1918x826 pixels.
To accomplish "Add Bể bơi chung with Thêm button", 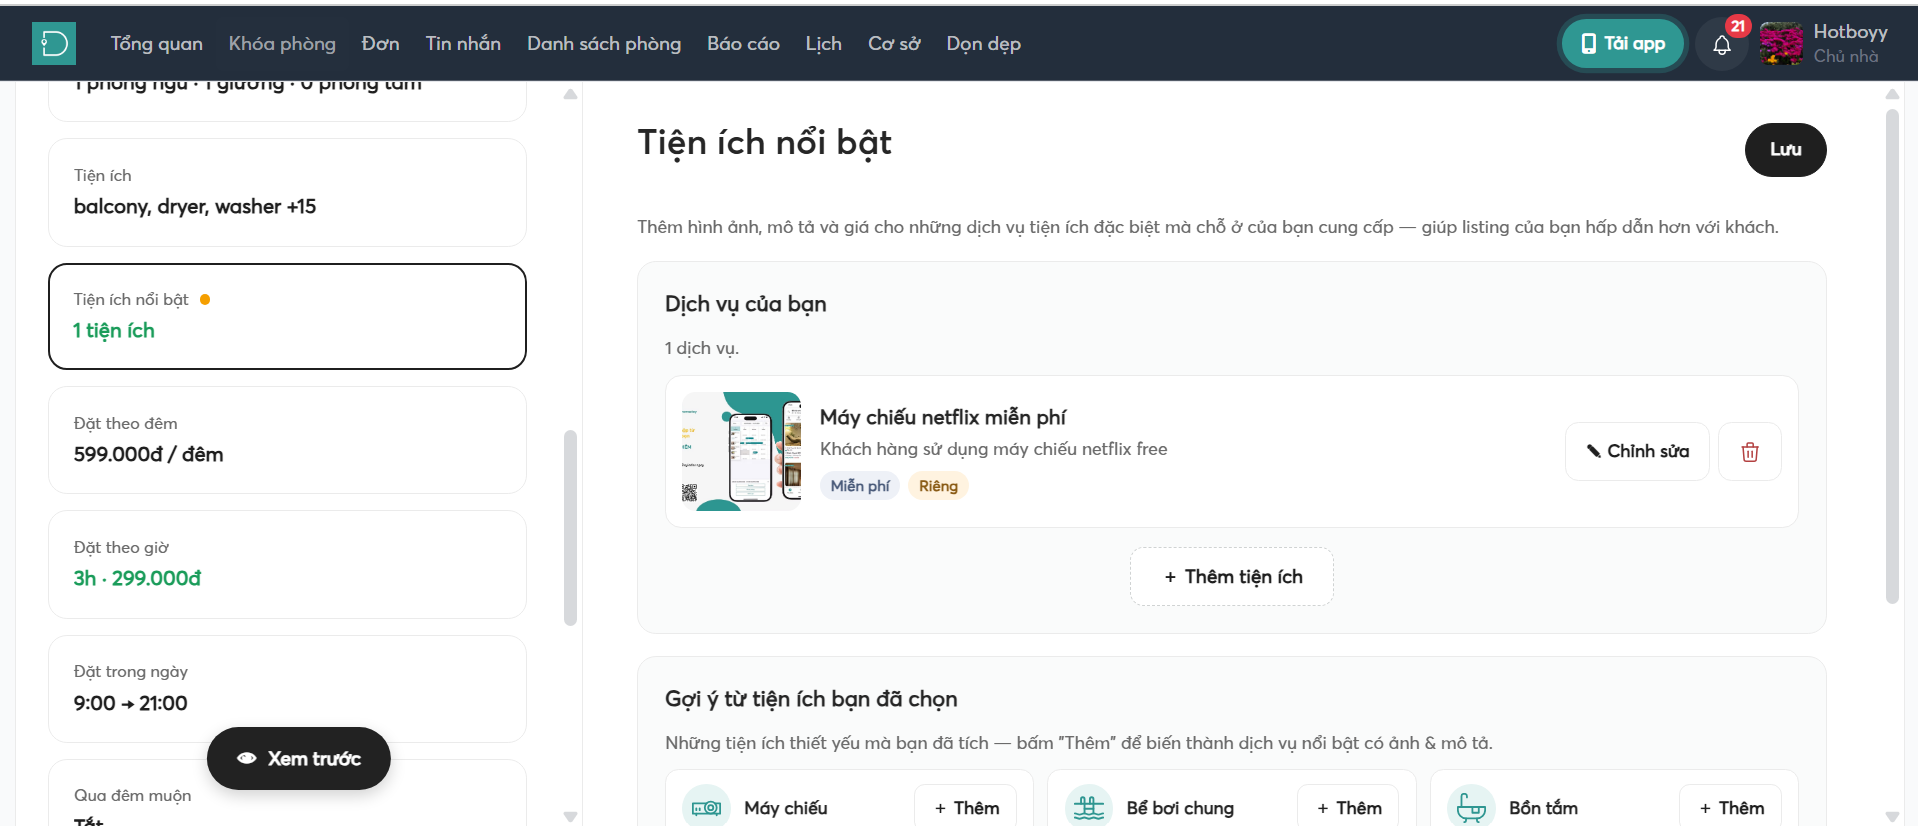I will [1348, 808].
